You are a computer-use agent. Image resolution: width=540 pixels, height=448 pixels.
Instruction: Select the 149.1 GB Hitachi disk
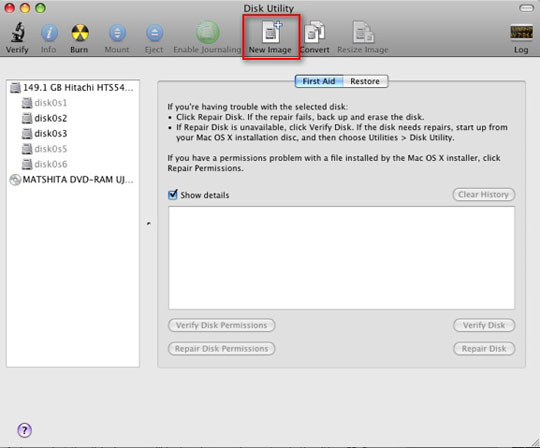point(72,87)
